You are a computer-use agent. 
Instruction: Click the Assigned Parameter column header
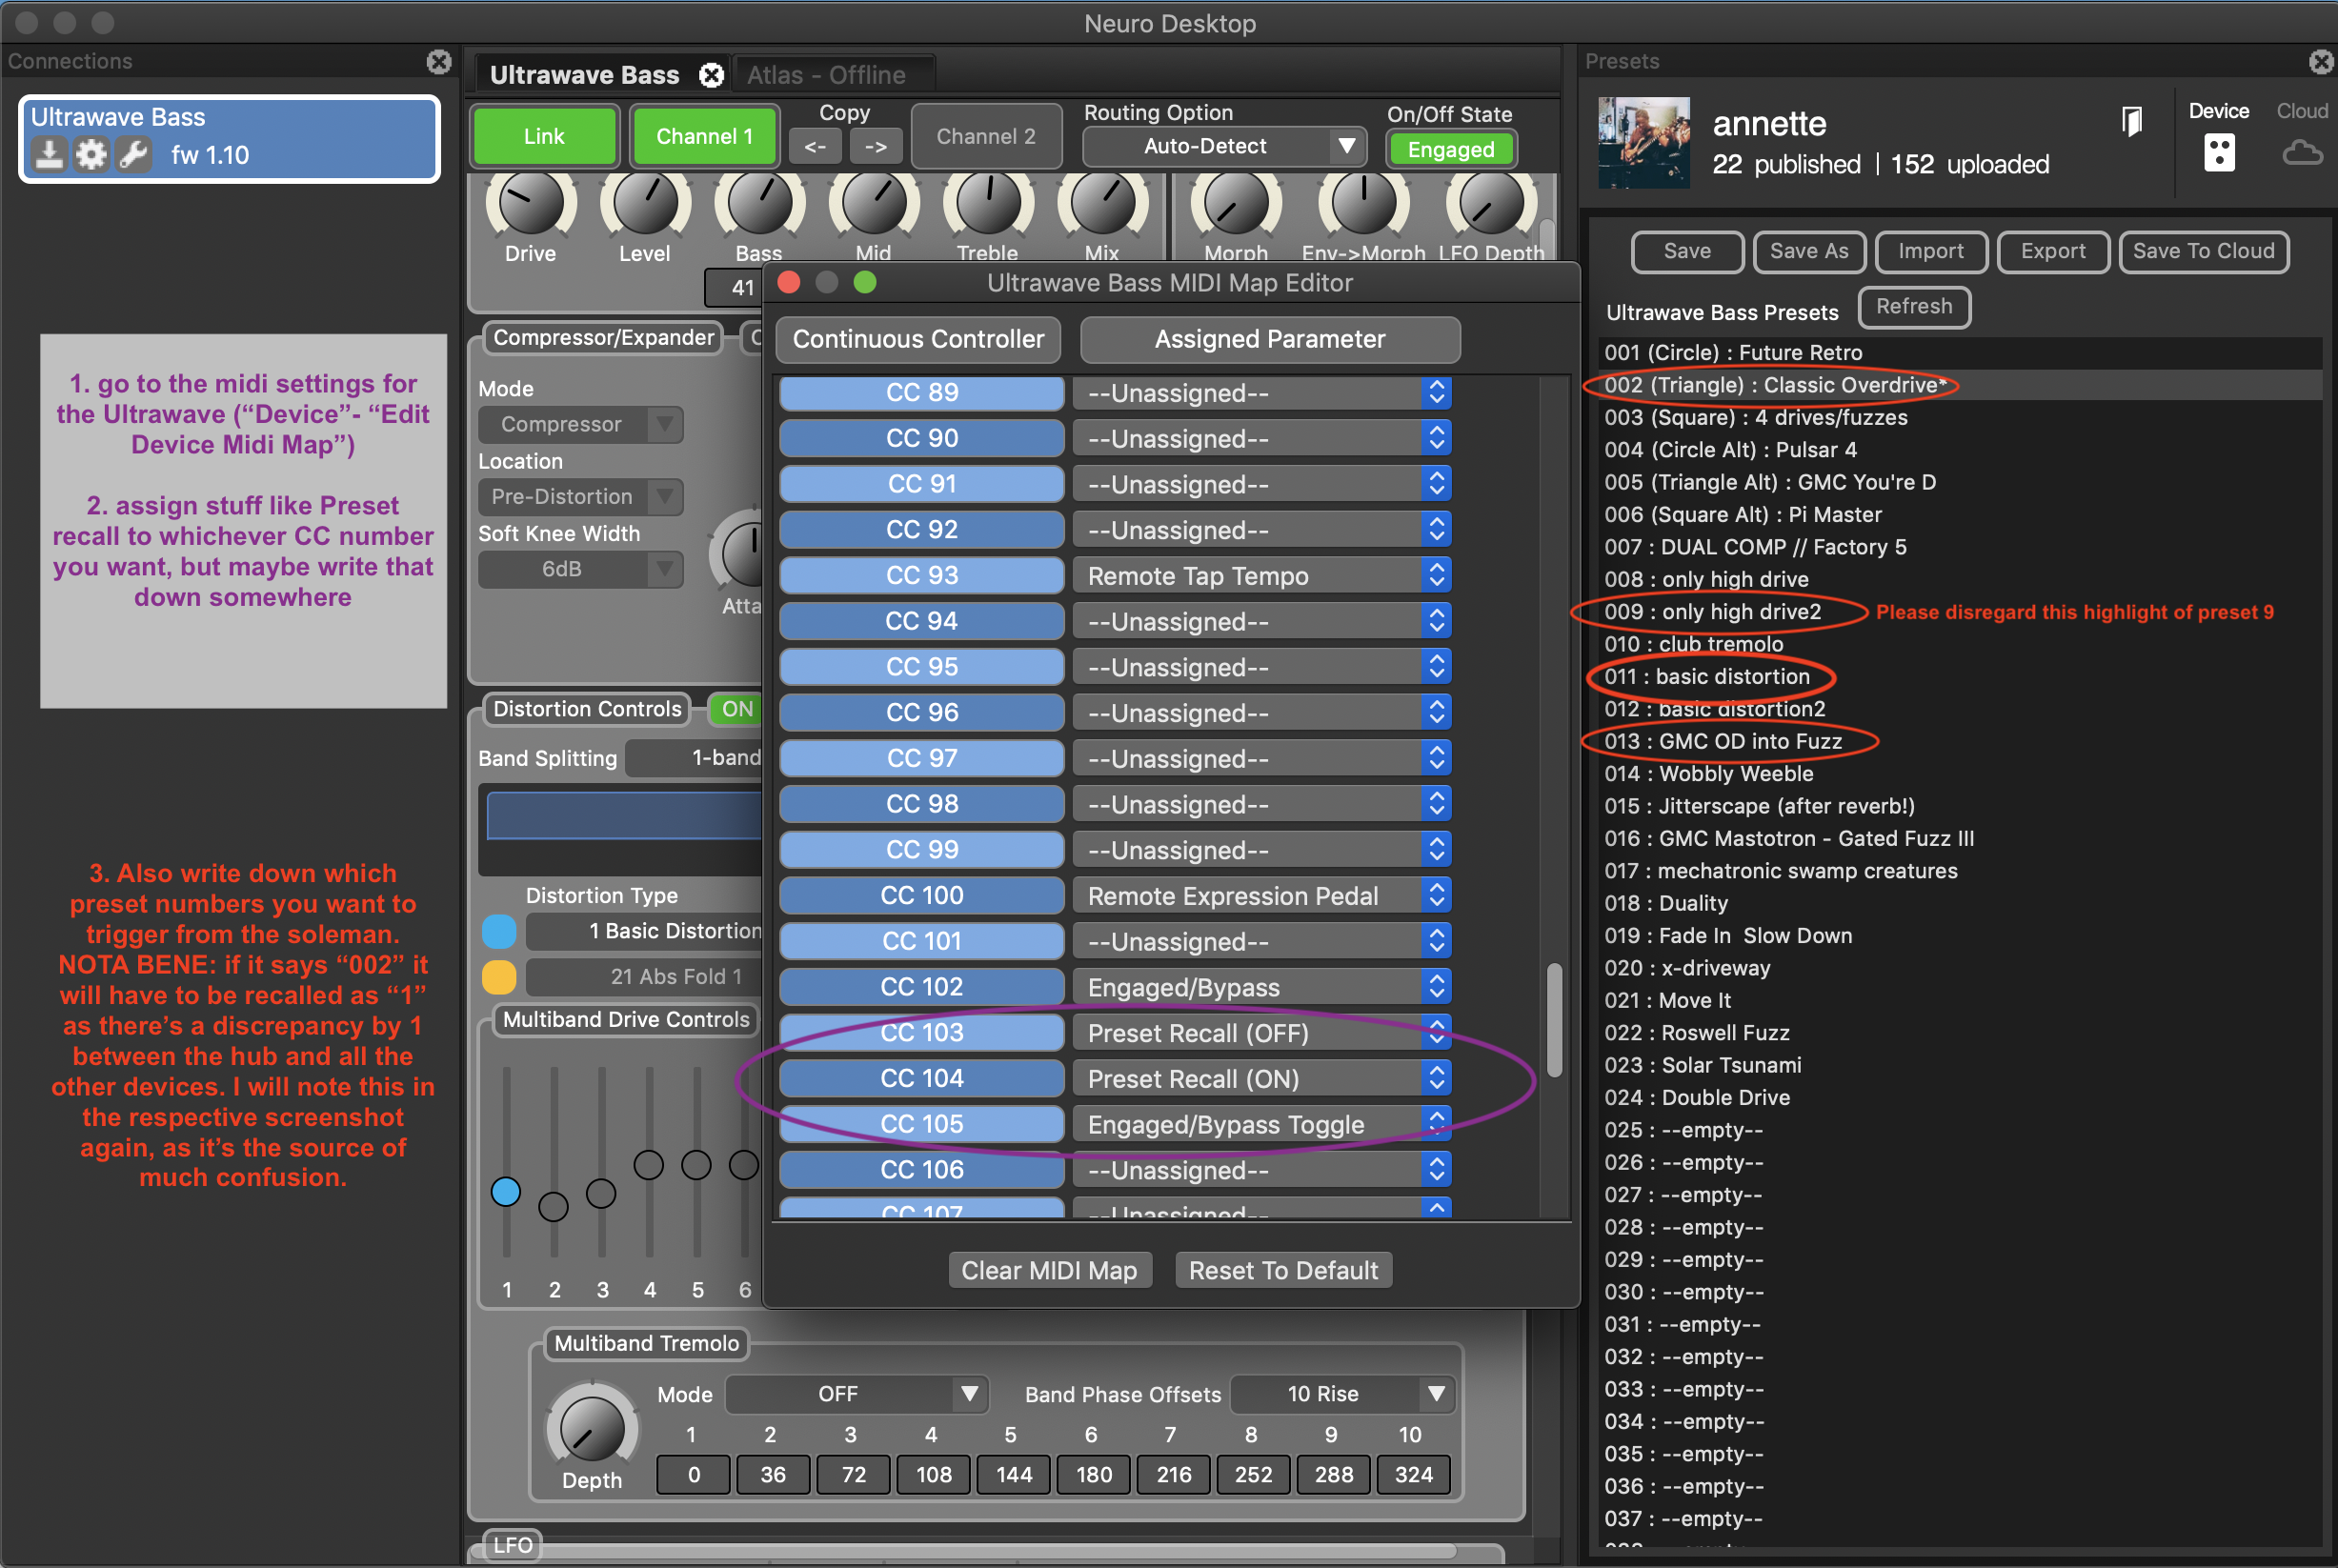click(1270, 339)
